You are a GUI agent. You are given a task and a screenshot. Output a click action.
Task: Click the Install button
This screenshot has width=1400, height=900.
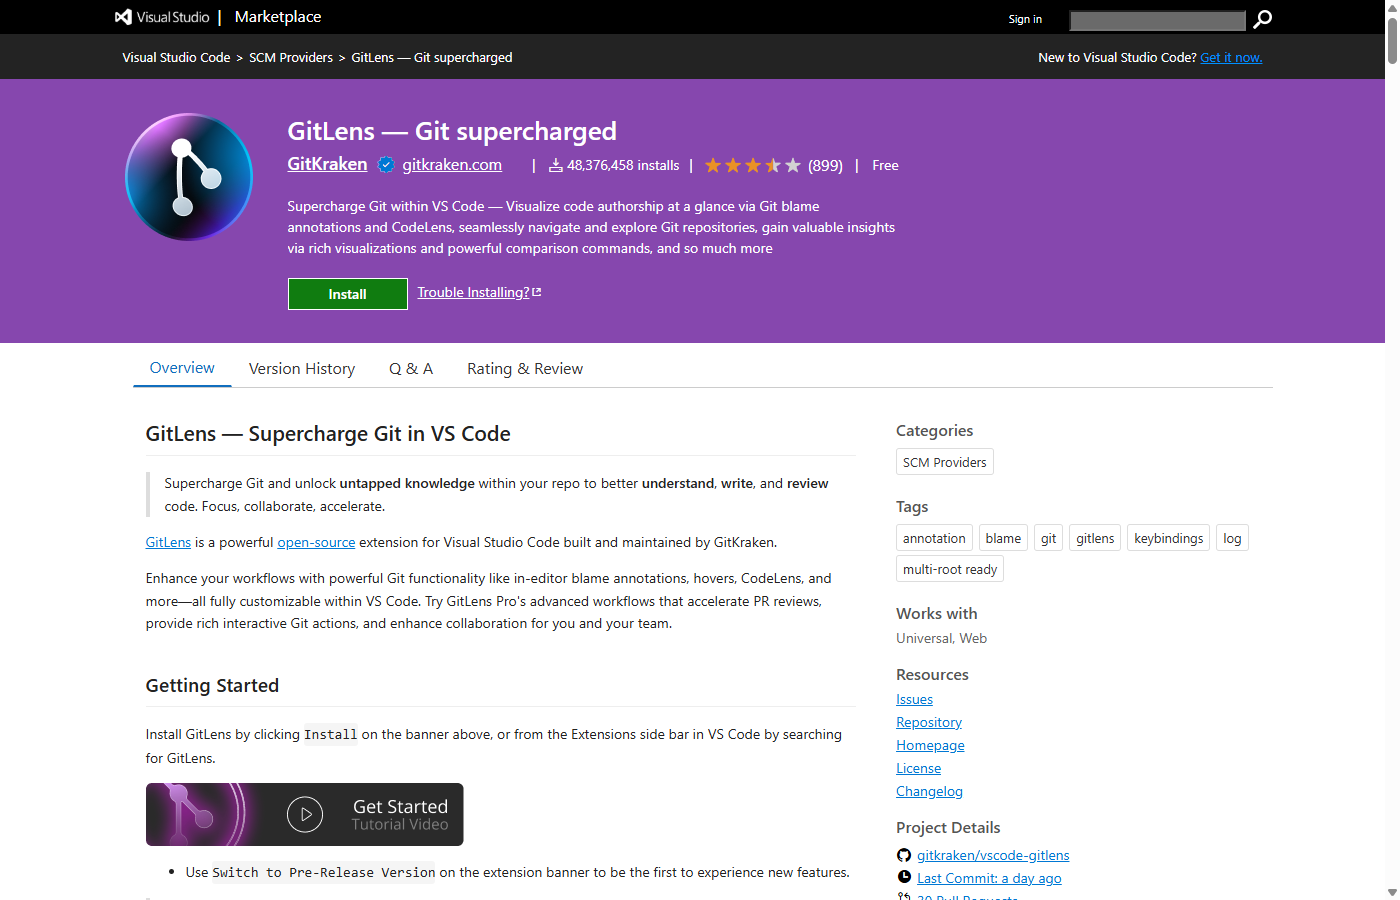pos(347,293)
